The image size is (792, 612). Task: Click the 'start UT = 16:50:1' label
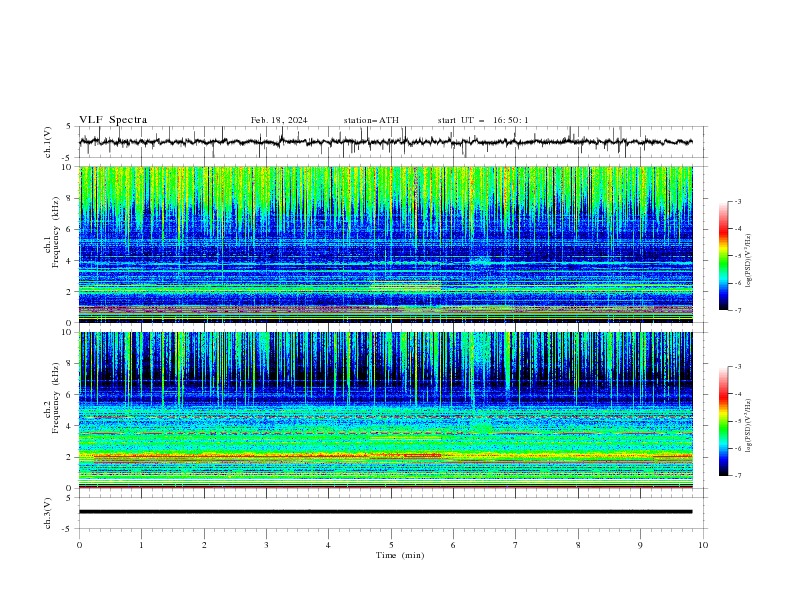(x=483, y=120)
